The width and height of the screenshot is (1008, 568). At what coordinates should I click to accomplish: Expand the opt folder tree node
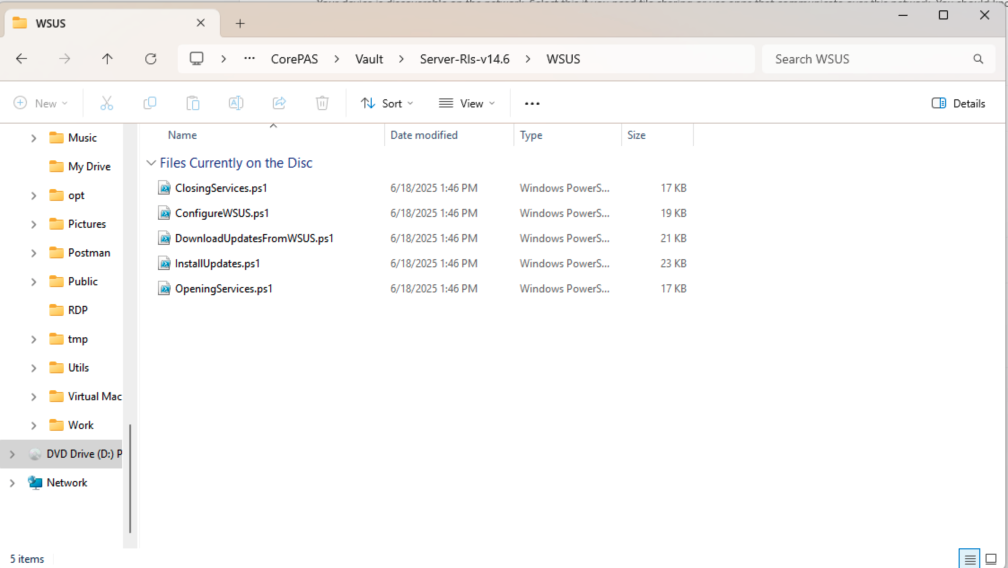[x=33, y=195]
